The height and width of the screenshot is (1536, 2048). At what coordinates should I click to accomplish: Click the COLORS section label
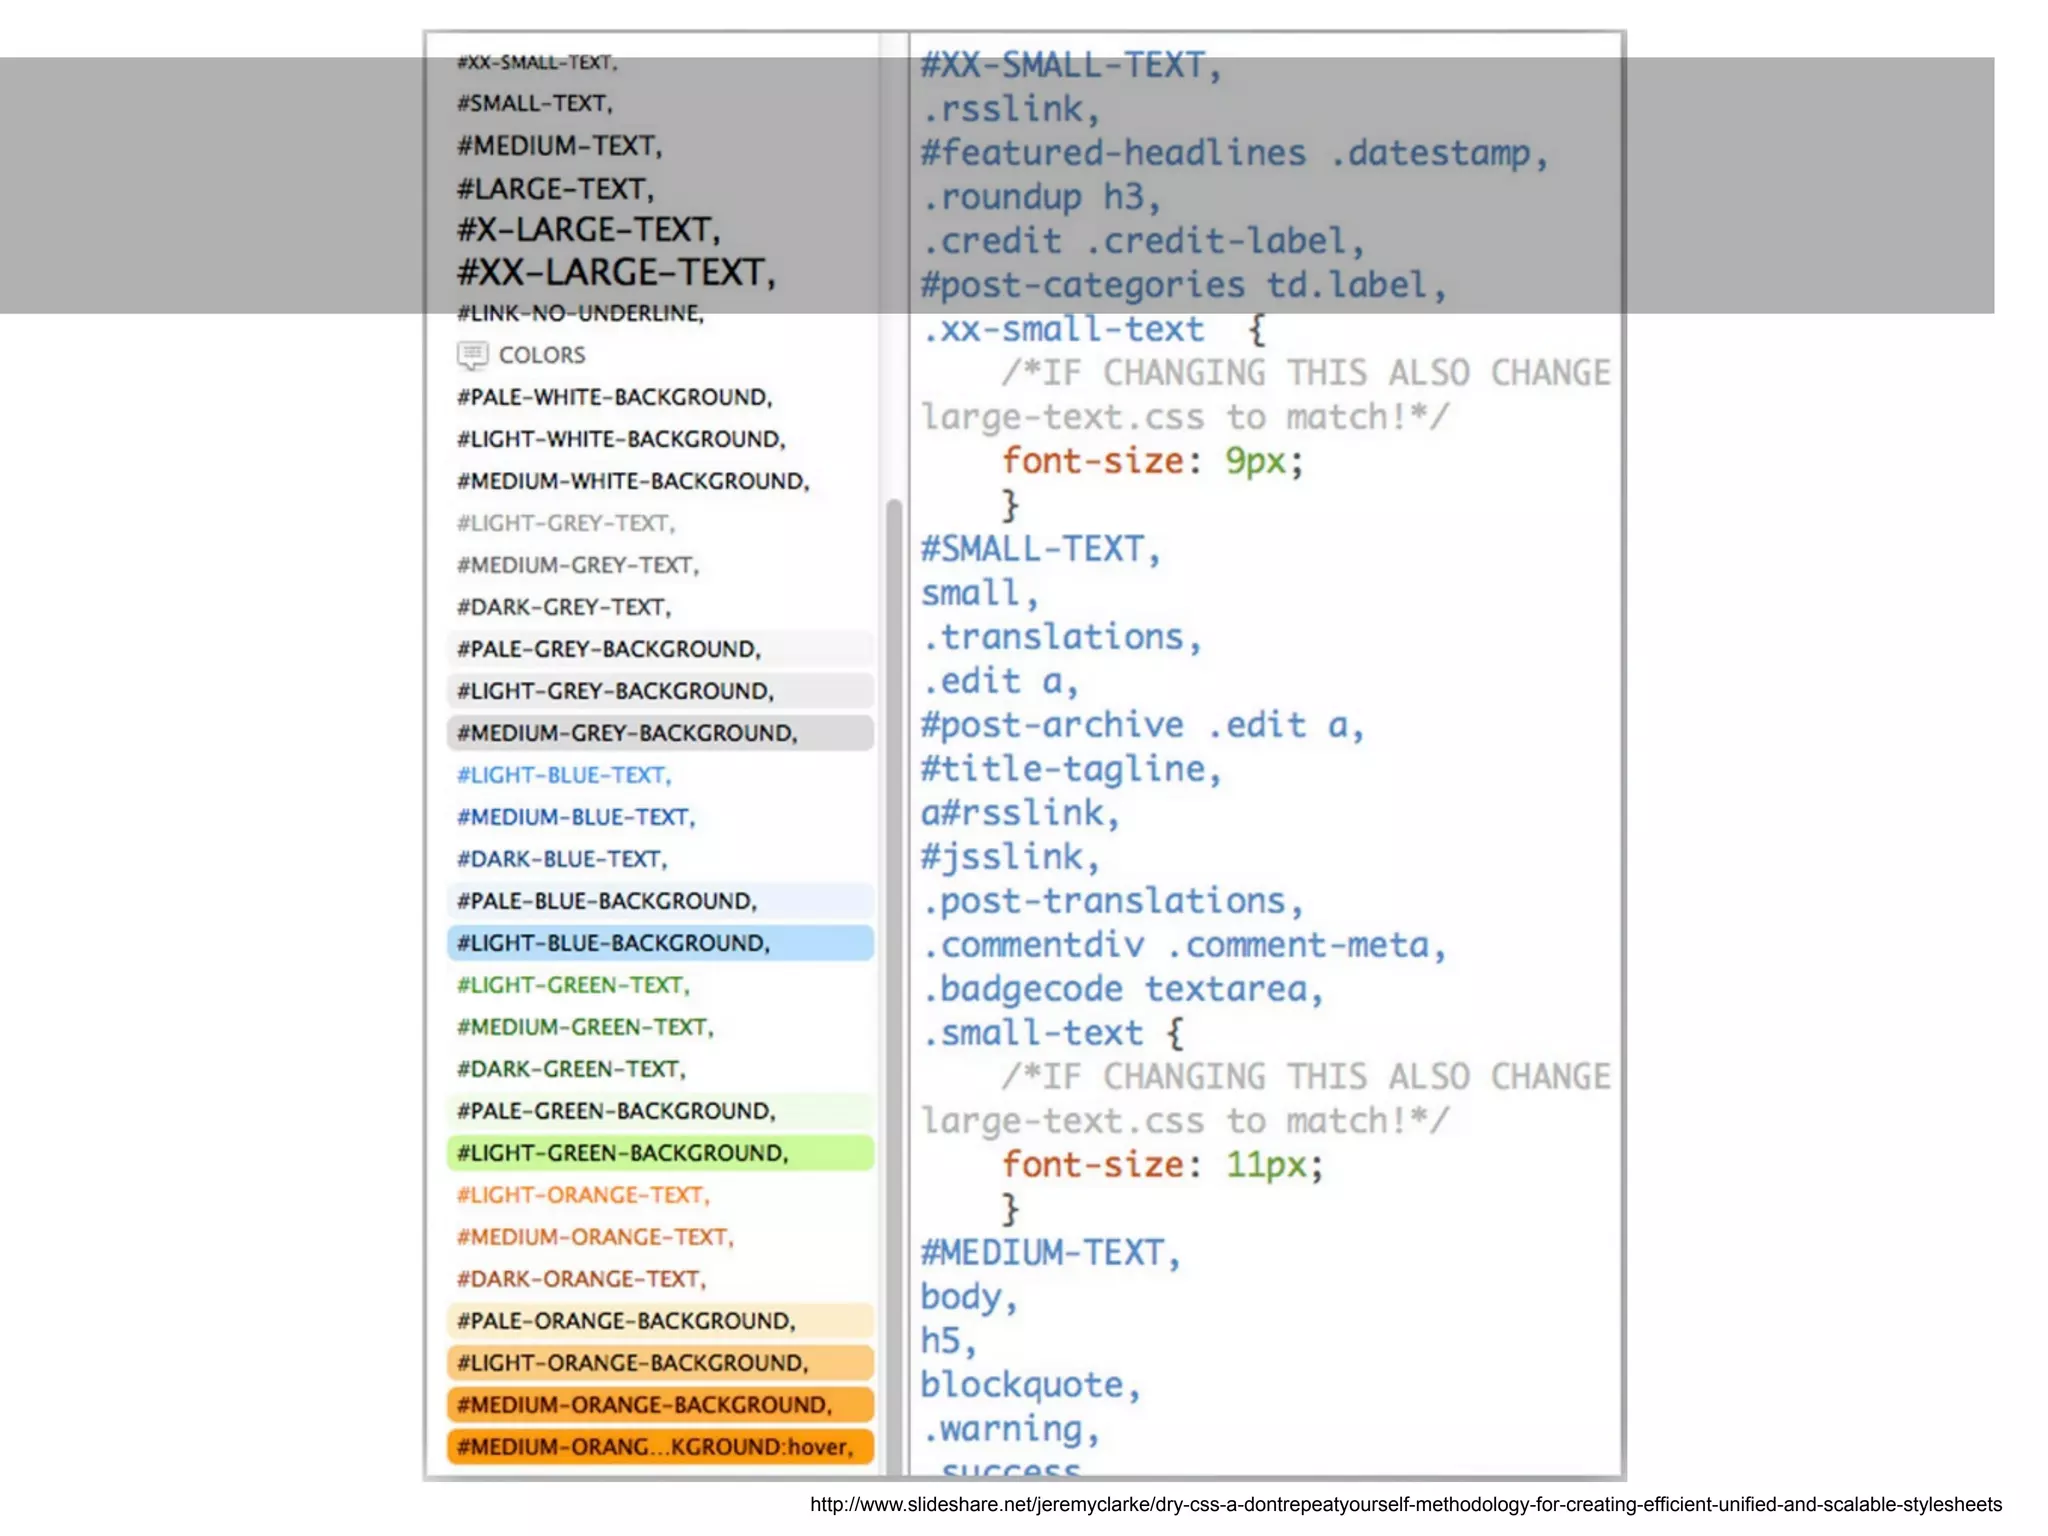(x=542, y=355)
